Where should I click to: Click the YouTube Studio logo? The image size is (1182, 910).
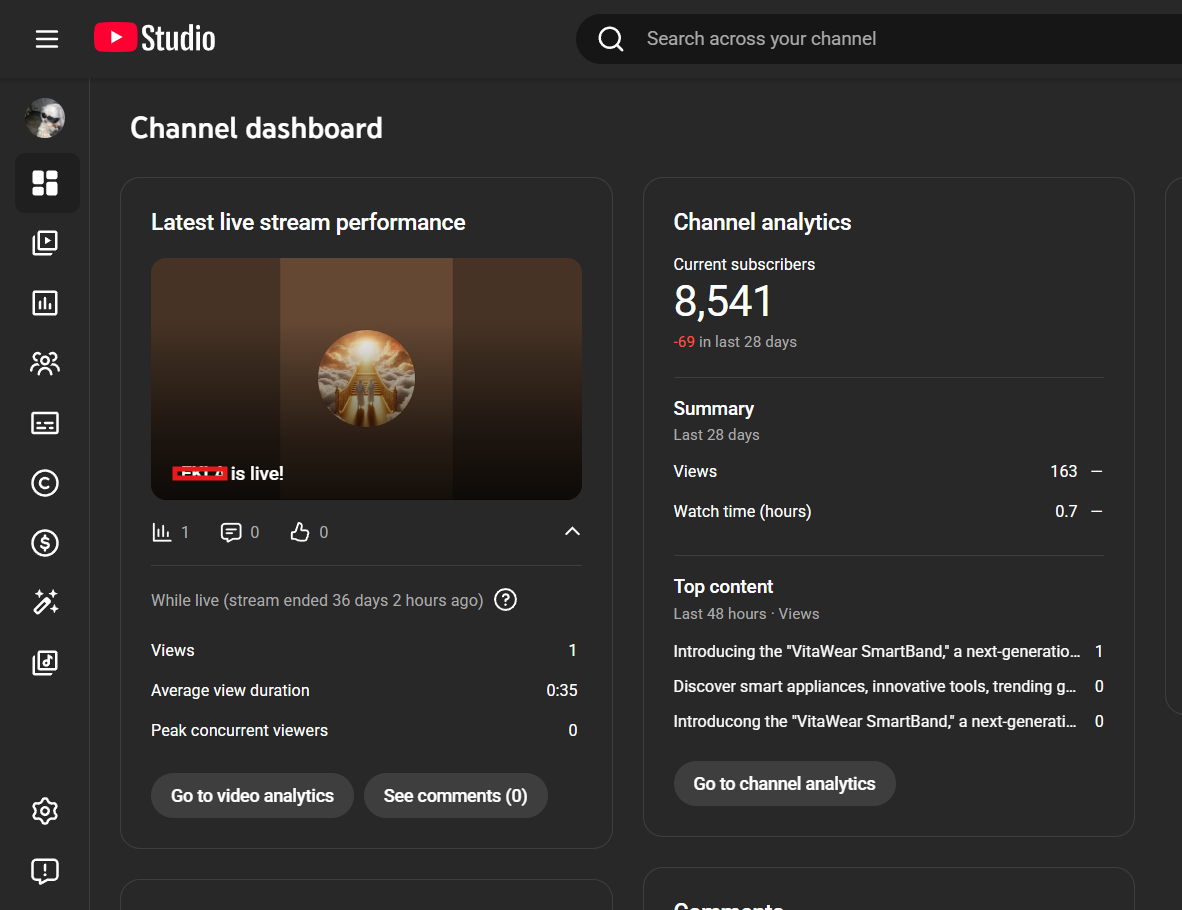[x=155, y=39]
